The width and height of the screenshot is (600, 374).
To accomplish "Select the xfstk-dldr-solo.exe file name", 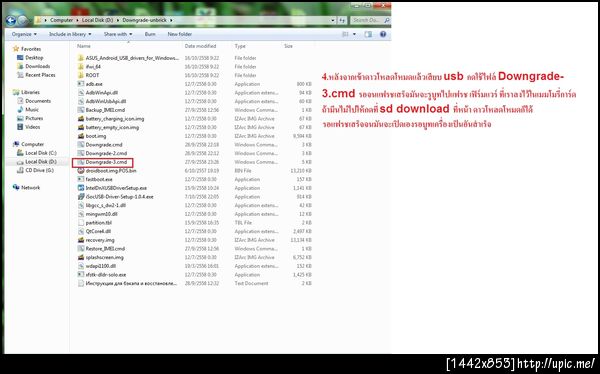I will [106, 275].
